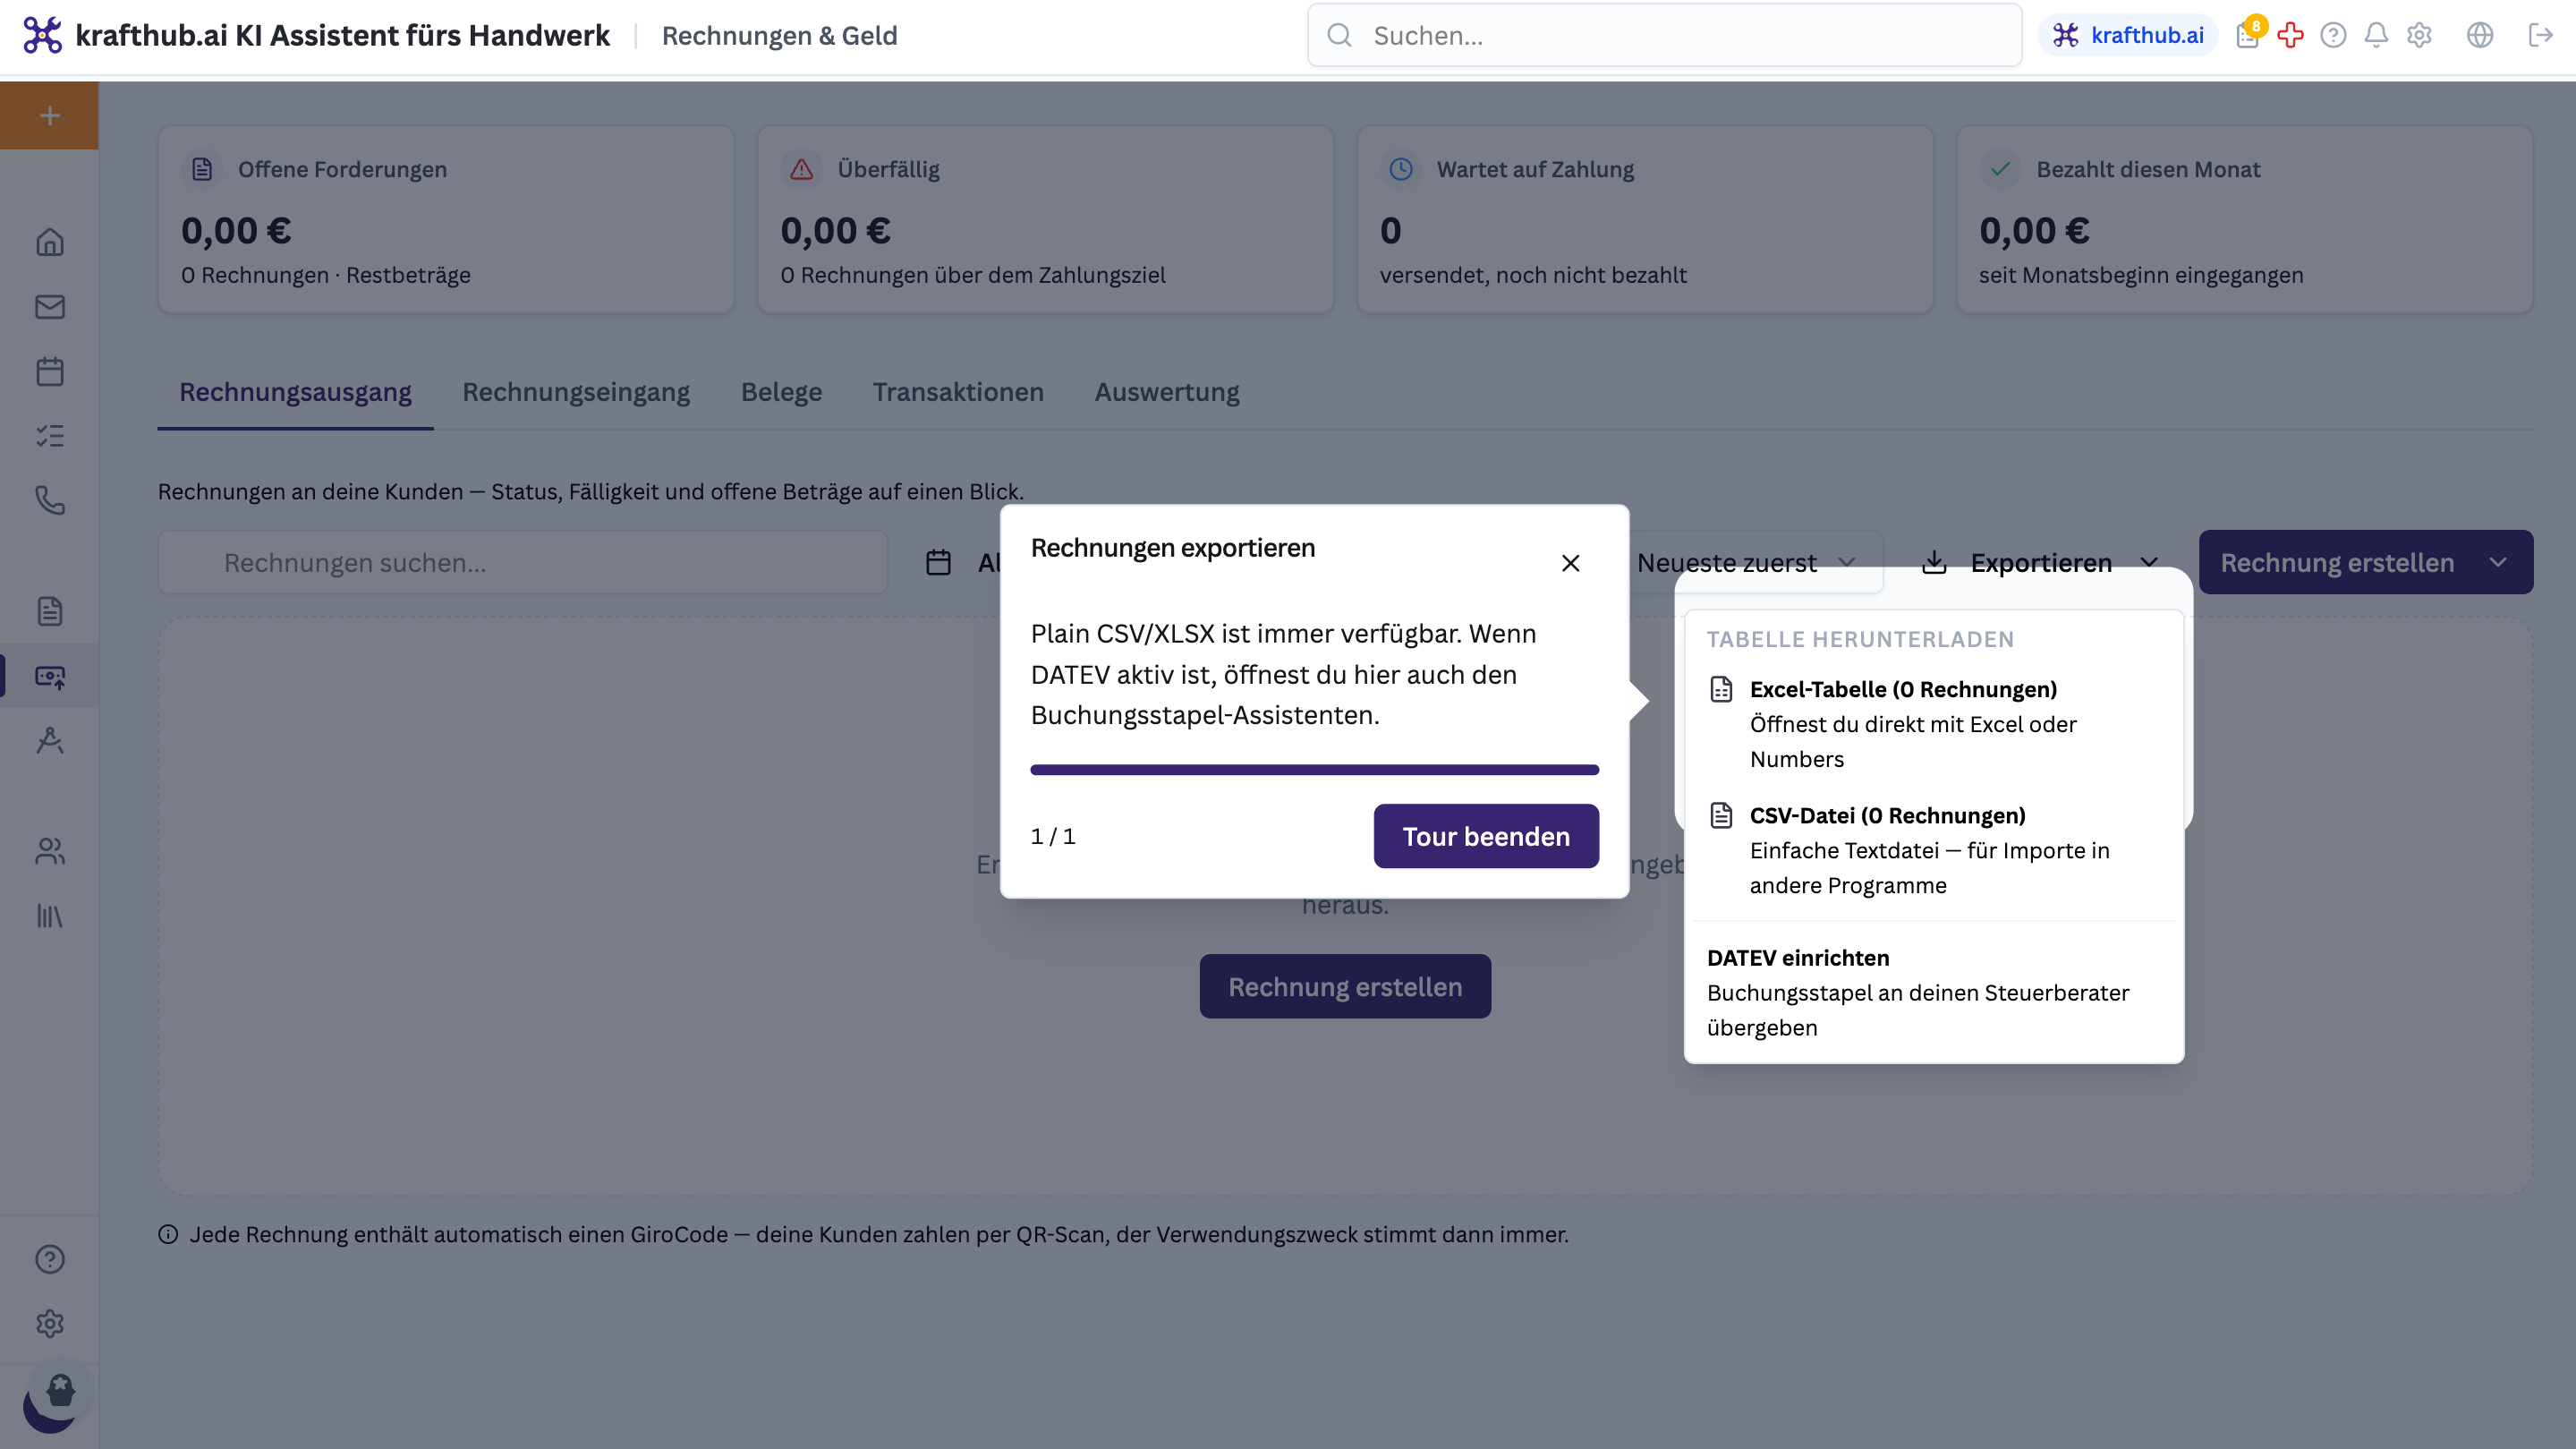Switch to the Rechnungsausgang tab
The height and width of the screenshot is (1449, 2576).
[x=295, y=392]
